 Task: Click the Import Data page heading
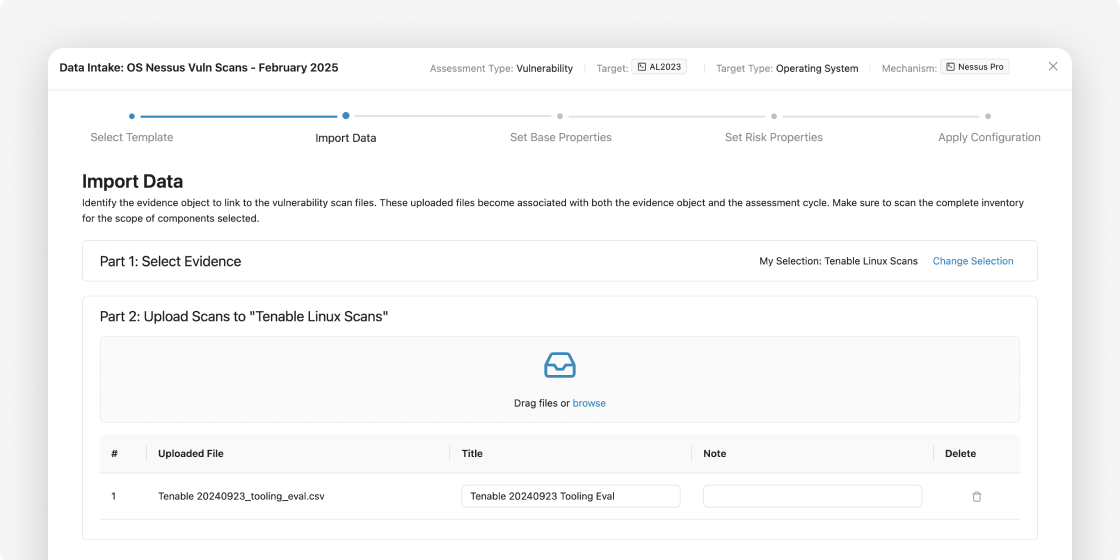(x=132, y=181)
